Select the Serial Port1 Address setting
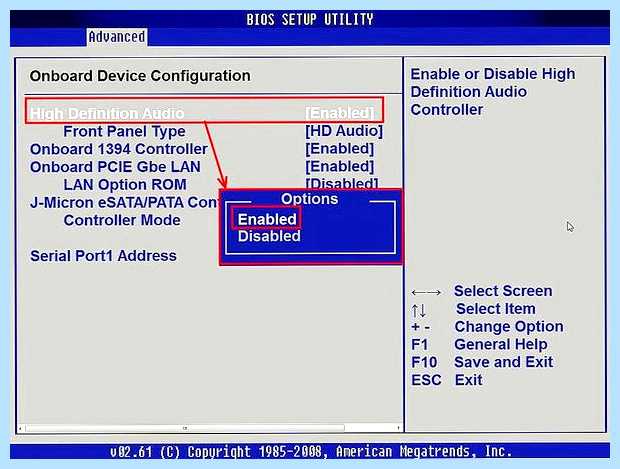The image size is (620, 469). pyautogui.click(x=103, y=256)
